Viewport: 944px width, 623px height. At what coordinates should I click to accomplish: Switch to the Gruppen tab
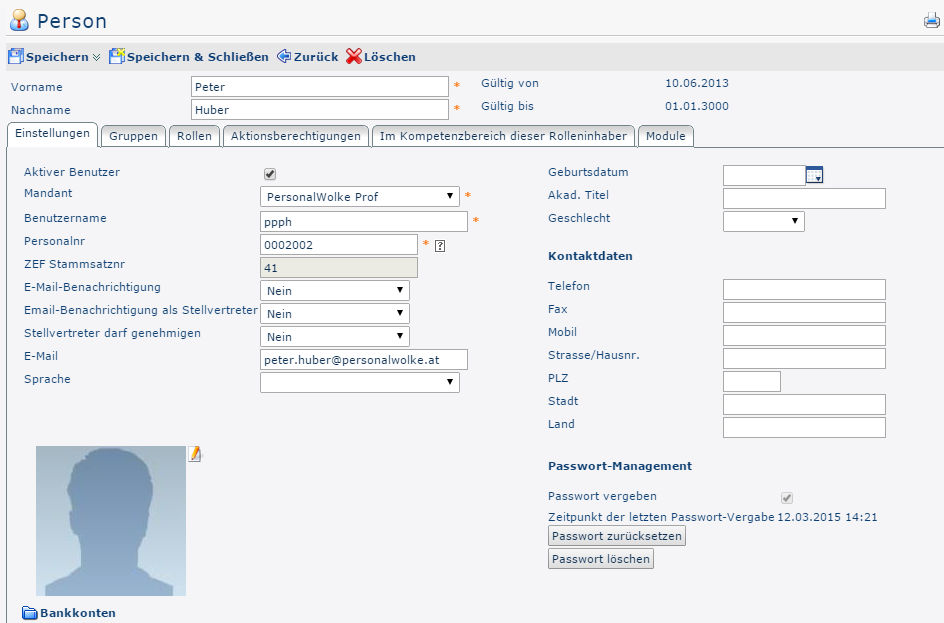pos(133,136)
